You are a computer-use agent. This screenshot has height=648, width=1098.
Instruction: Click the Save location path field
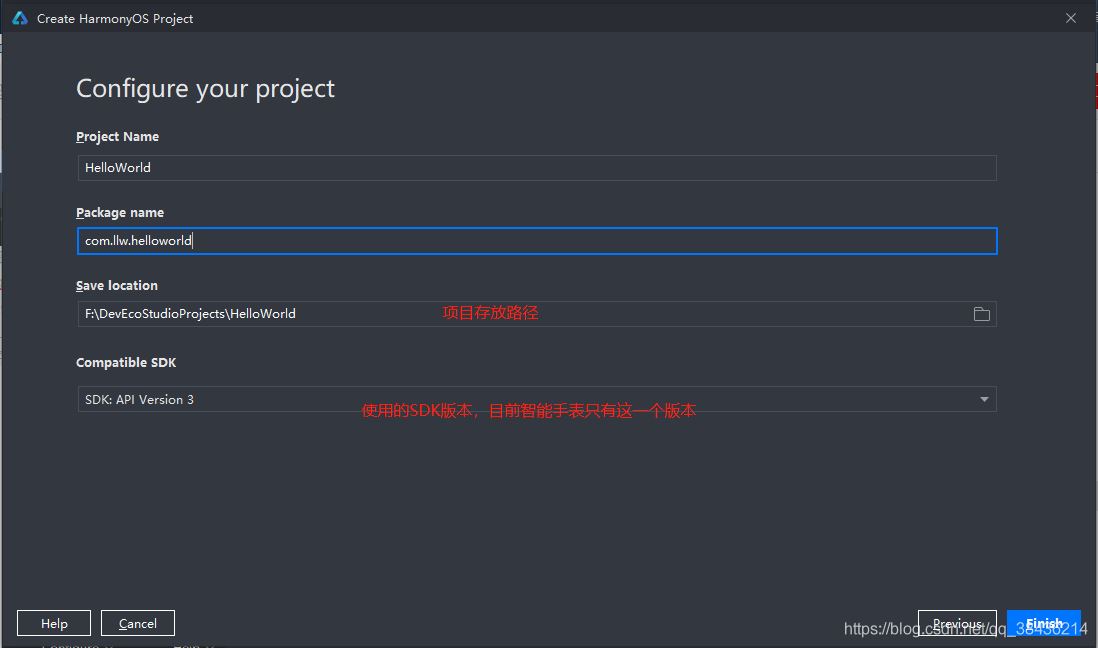[536, 314]
